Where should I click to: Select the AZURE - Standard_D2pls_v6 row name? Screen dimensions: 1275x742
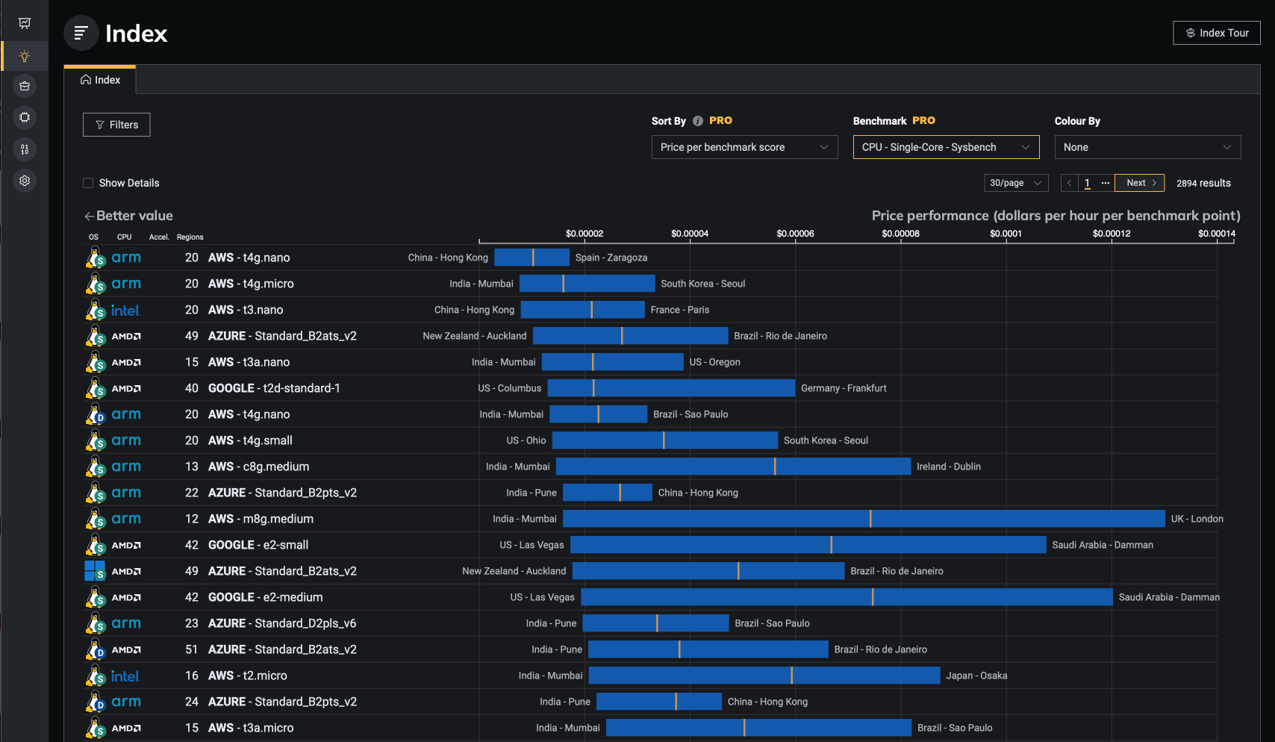coord(282,623)
